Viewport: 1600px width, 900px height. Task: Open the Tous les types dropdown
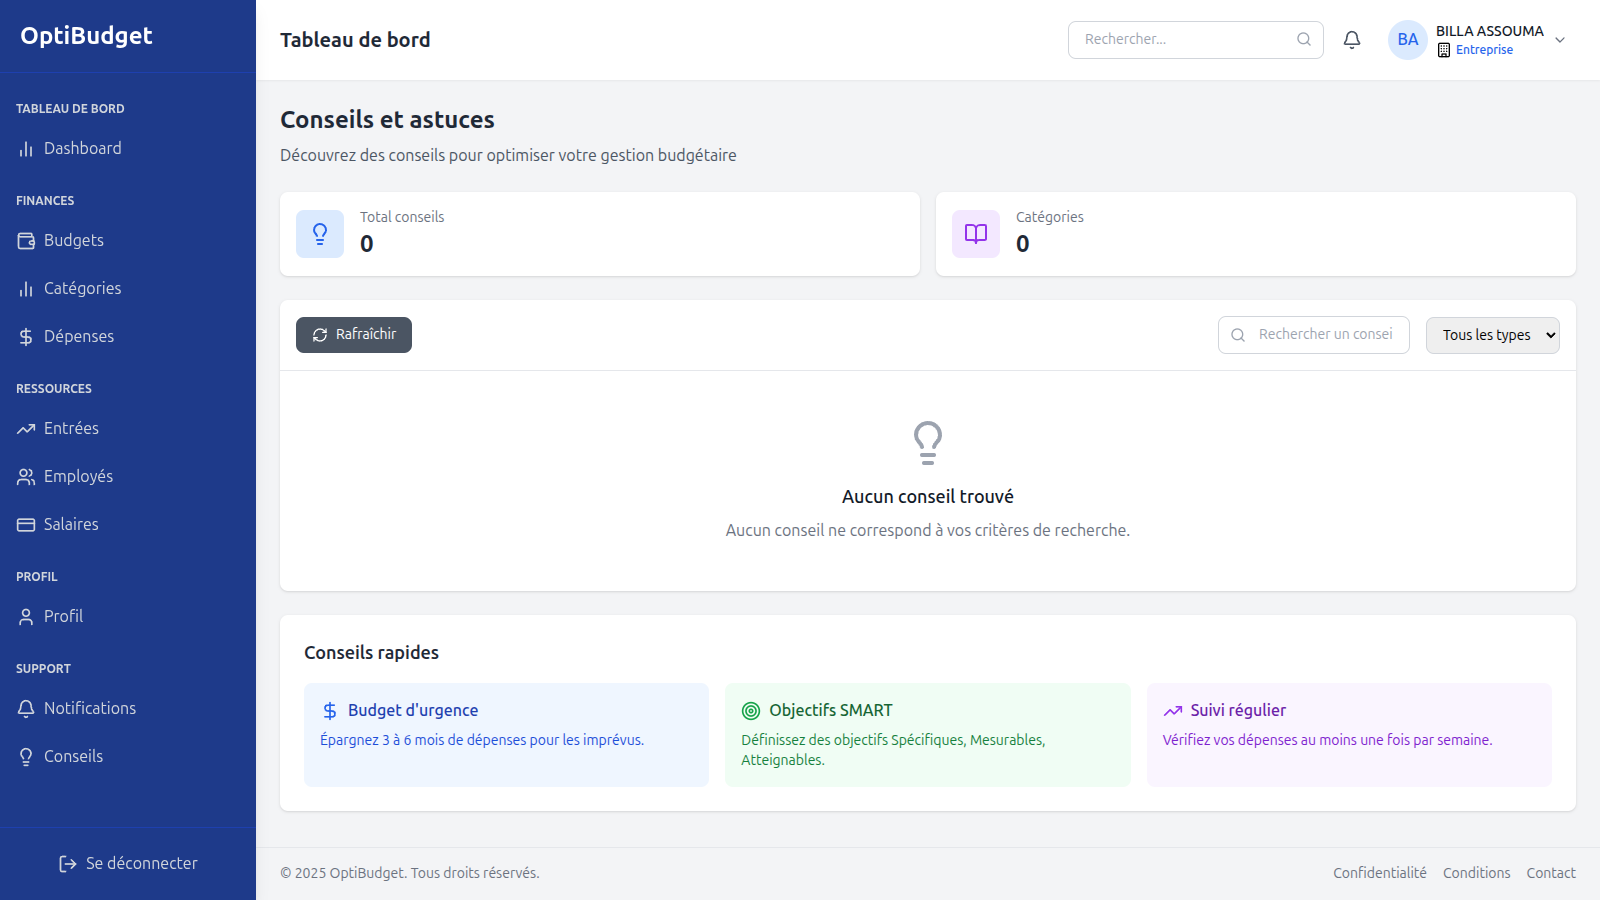point(1492,335)
